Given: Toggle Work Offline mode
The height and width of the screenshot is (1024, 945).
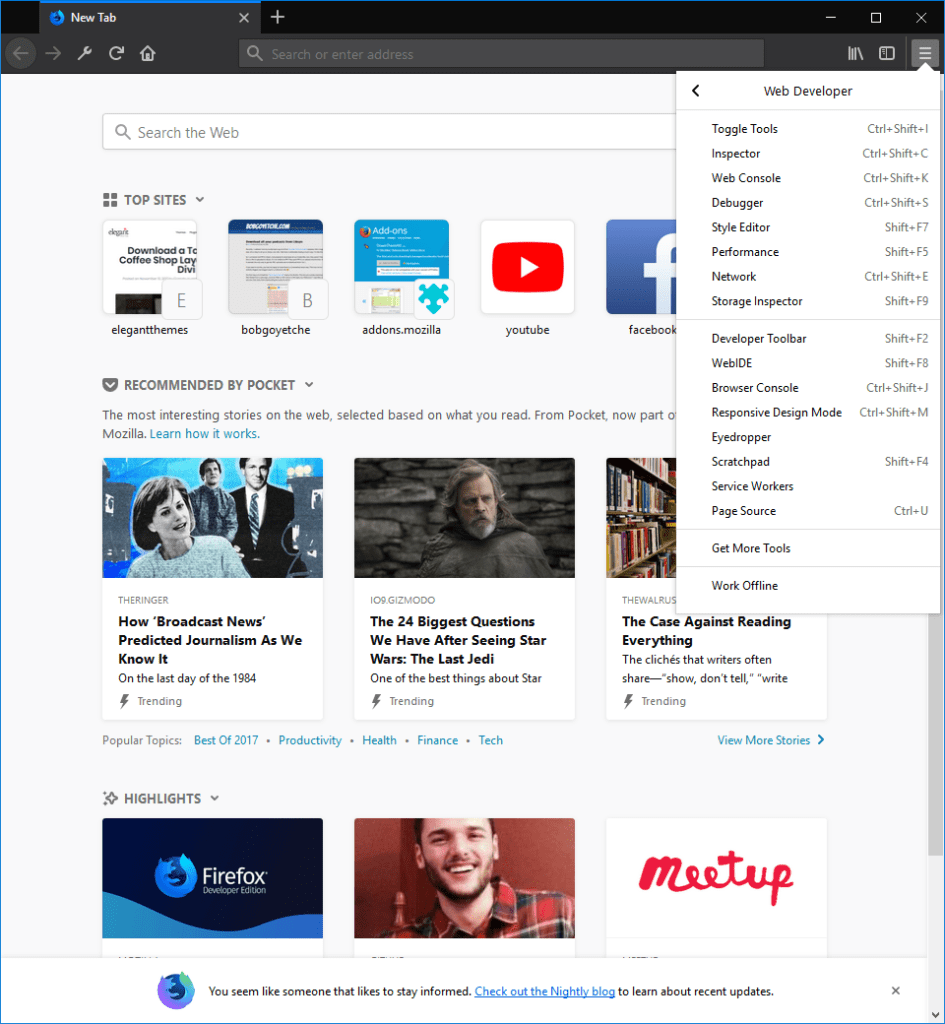Looking at the screenshot, I should click(742, 585).
